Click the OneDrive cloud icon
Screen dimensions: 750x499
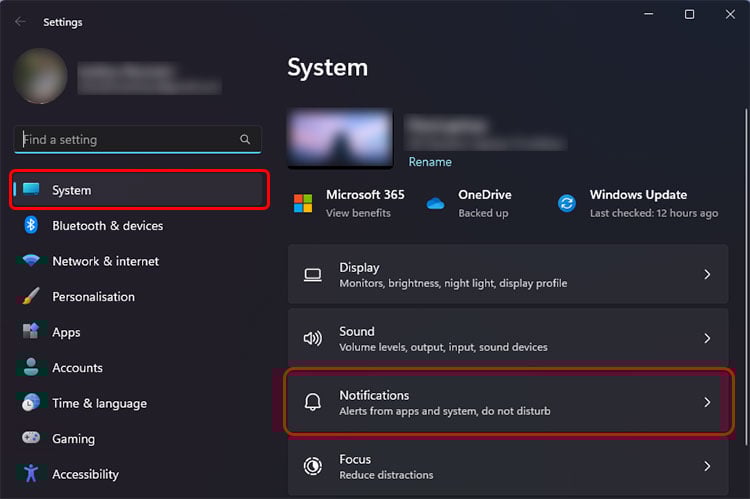pyautogui.click(x=435, y=203)
